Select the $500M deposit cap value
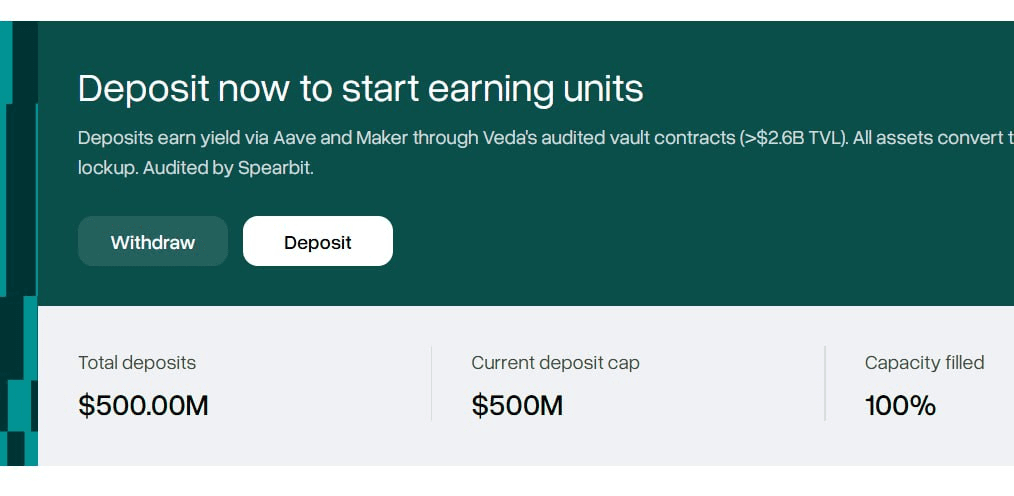The width and height of the screenshot is (1014, 496). point(517,406)
